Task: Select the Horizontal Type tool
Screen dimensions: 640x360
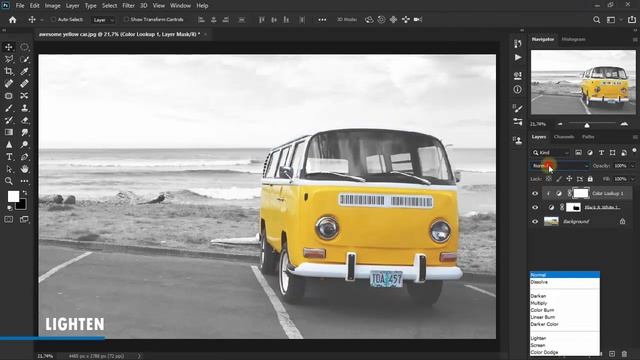Action: [x=9, y=157]
